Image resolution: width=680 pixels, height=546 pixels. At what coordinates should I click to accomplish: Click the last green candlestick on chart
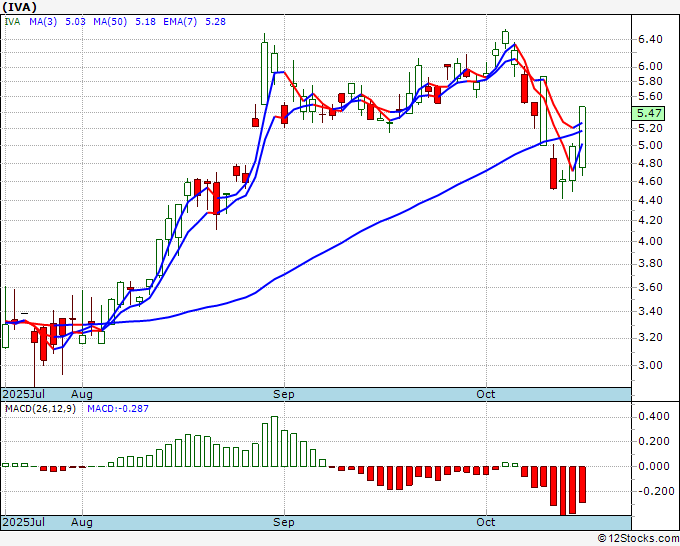[583, 137]
